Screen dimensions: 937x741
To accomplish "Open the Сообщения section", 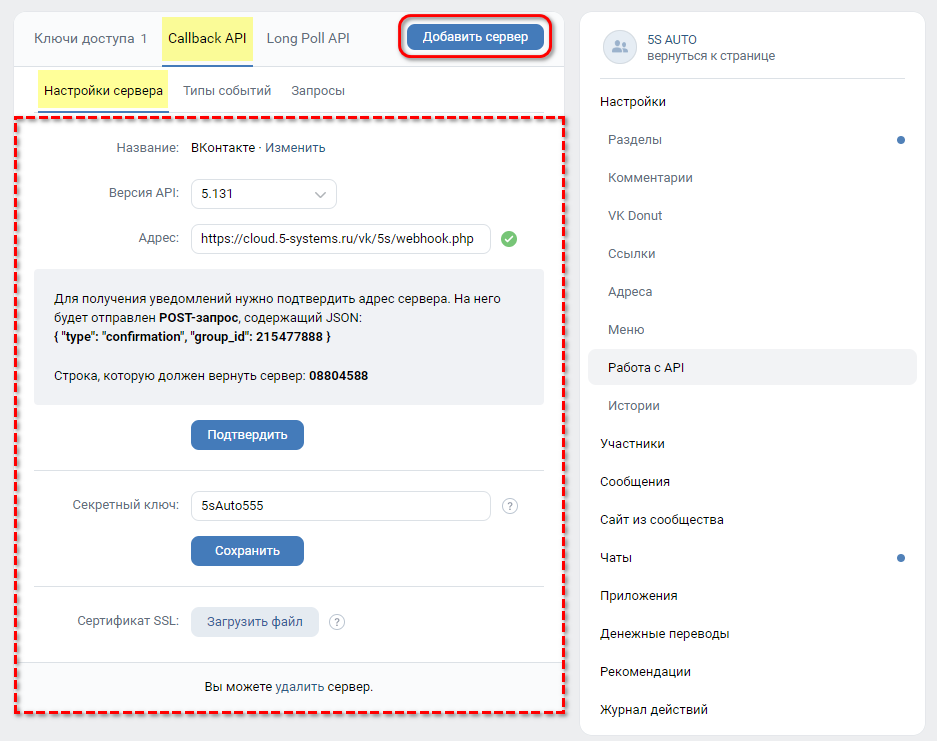I will pos(635,482).
